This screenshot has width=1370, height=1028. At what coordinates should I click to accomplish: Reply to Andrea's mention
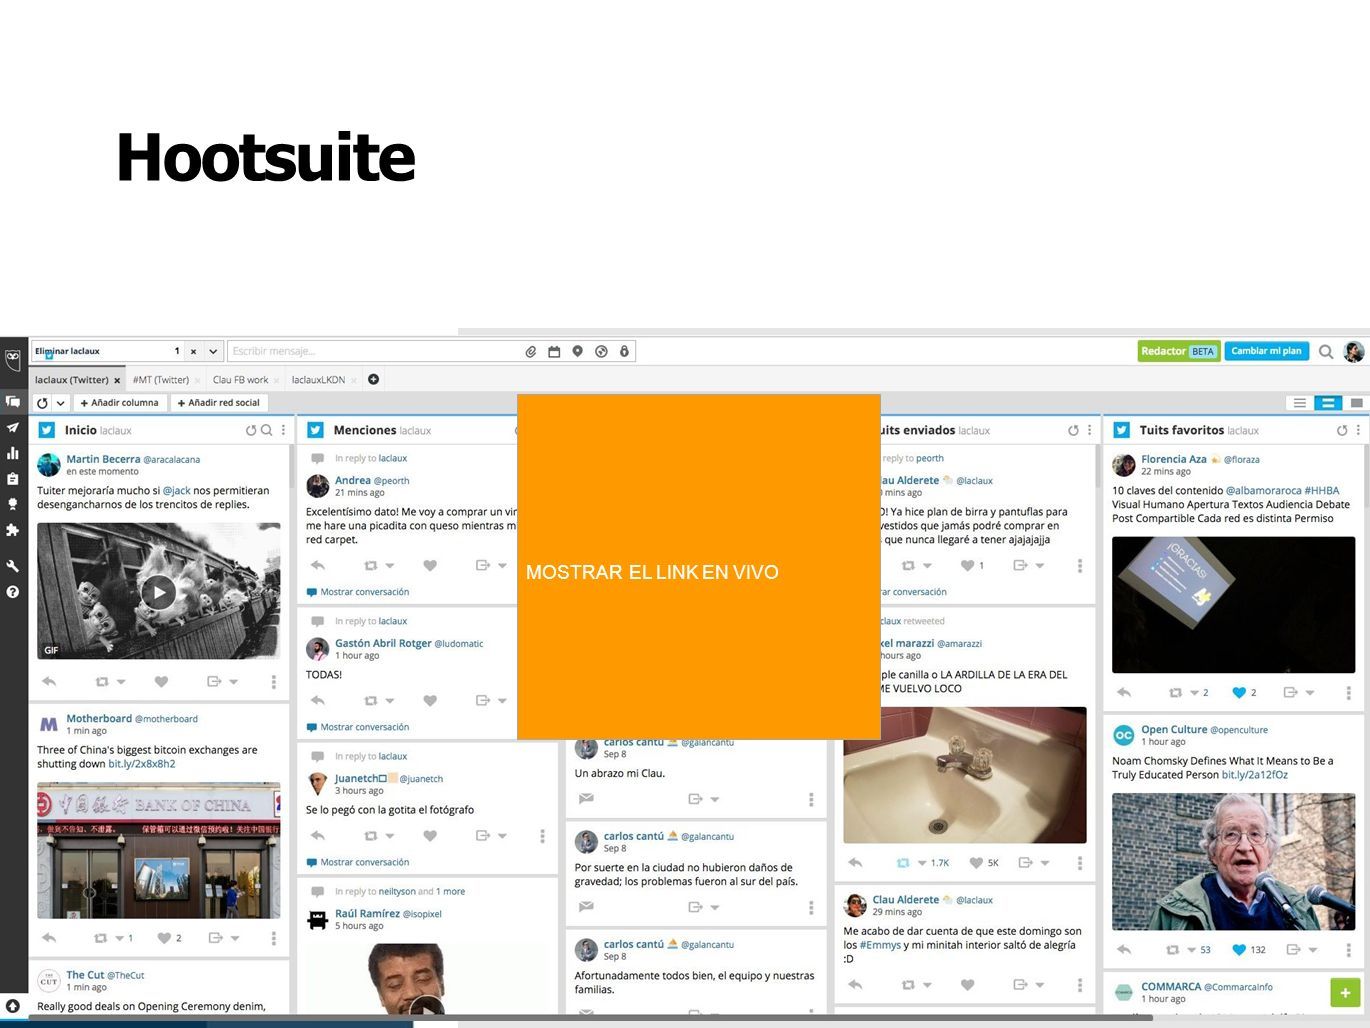tap(318, 566)
